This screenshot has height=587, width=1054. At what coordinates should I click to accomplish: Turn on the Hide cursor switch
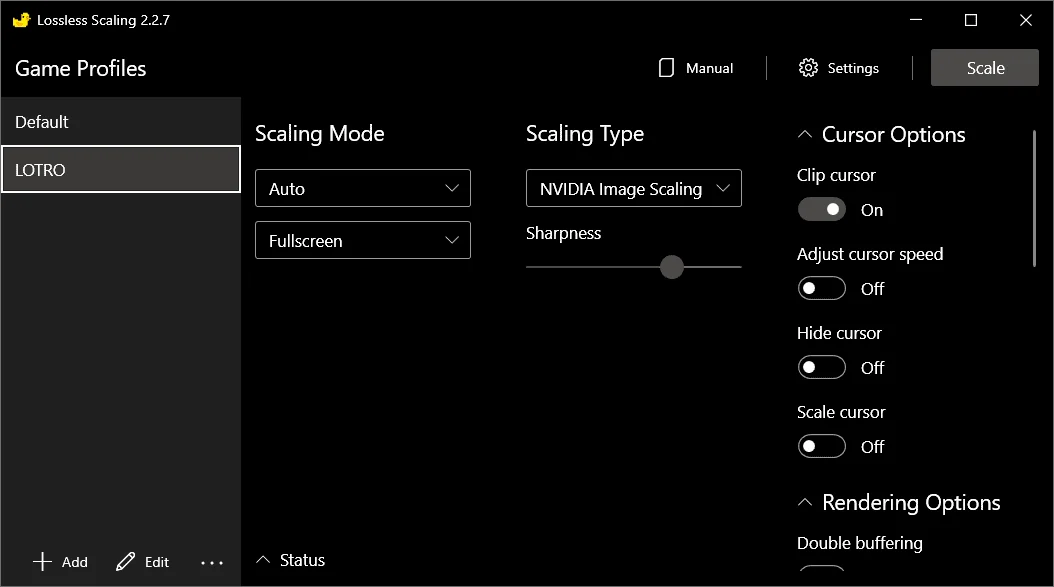coord(821,367)
